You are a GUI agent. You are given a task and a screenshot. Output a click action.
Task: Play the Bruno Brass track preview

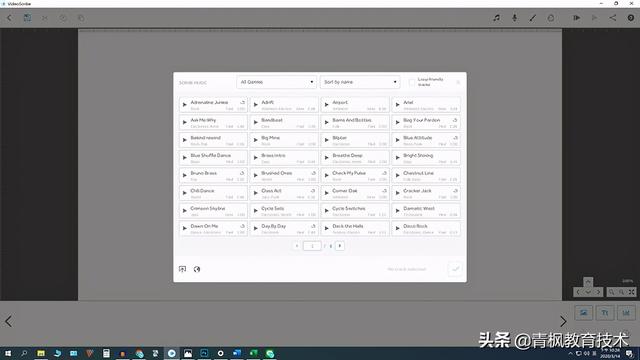coord(184,175)
